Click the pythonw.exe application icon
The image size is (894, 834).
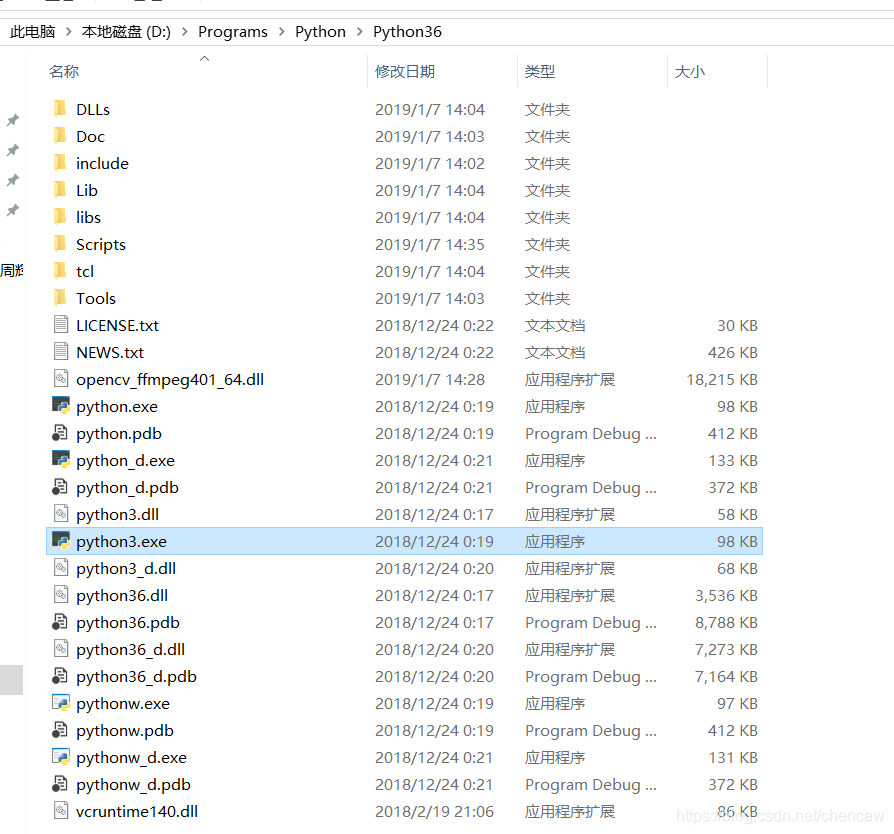(60, 703)
